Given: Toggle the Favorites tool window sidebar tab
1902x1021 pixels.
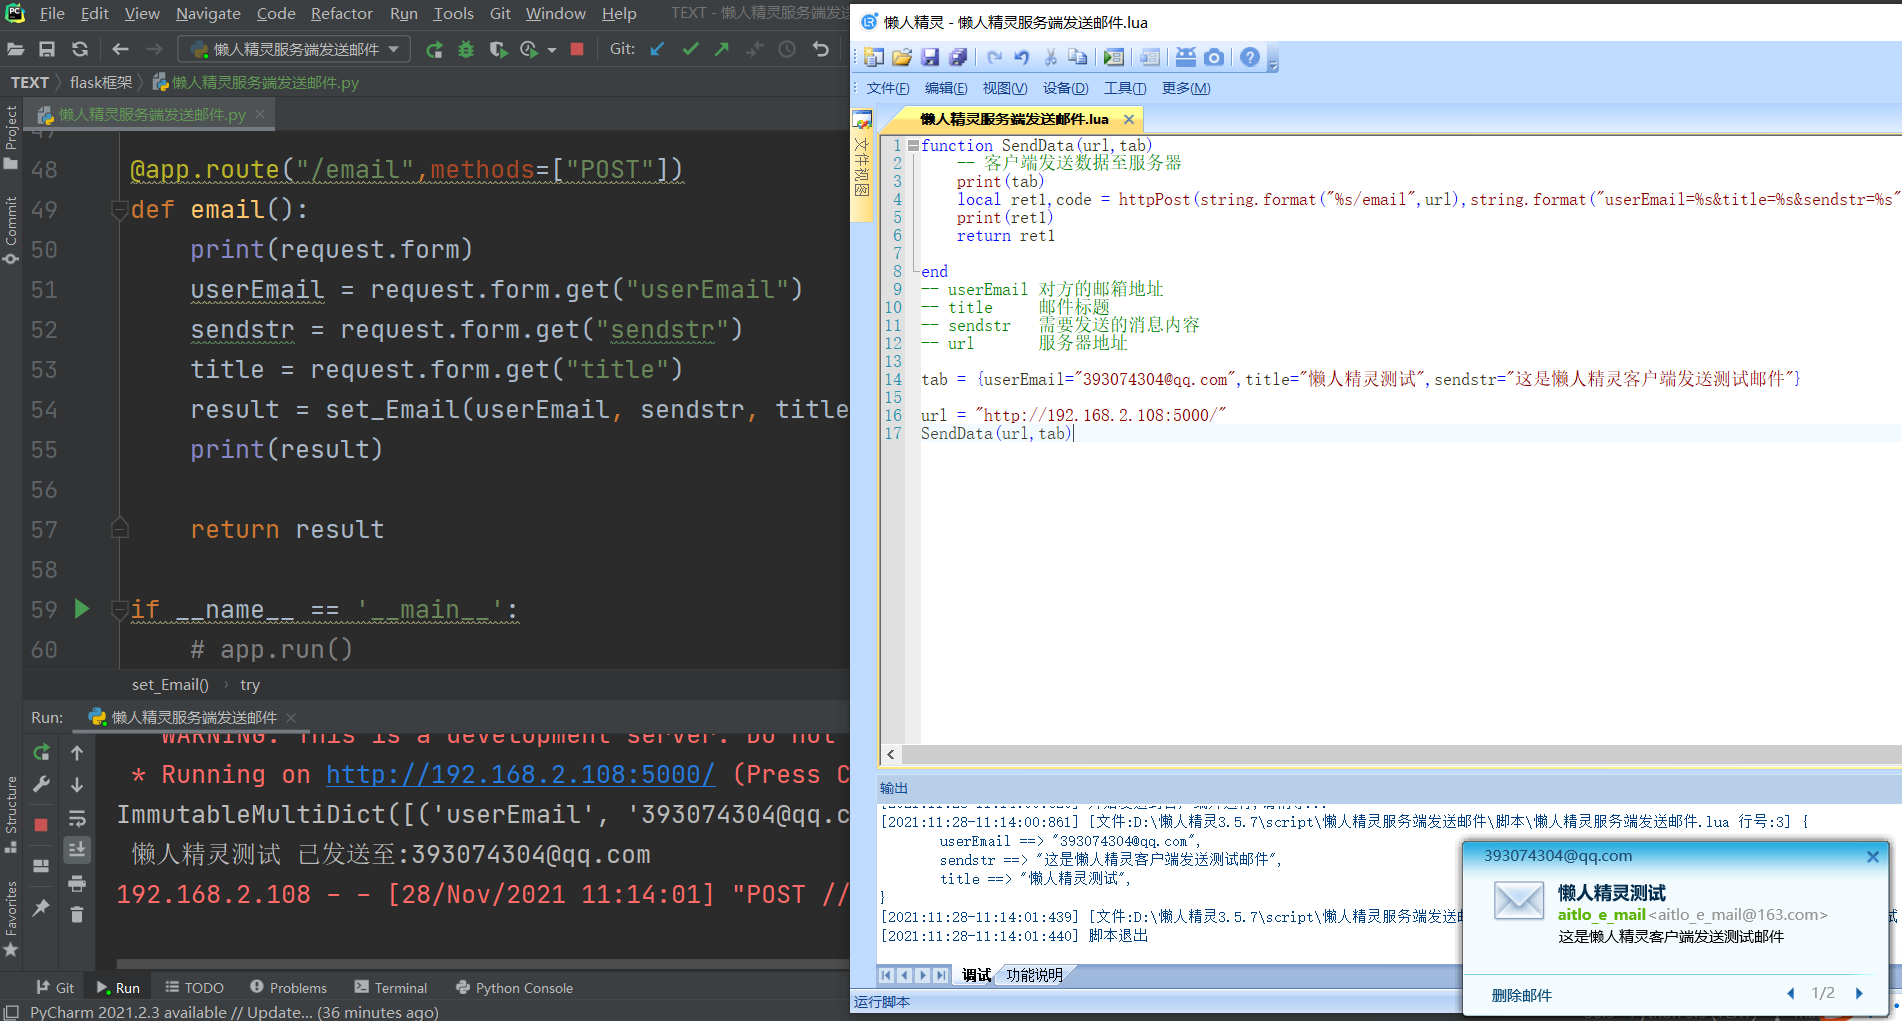Looking at the screenshot, I should [x=11, y=919].
